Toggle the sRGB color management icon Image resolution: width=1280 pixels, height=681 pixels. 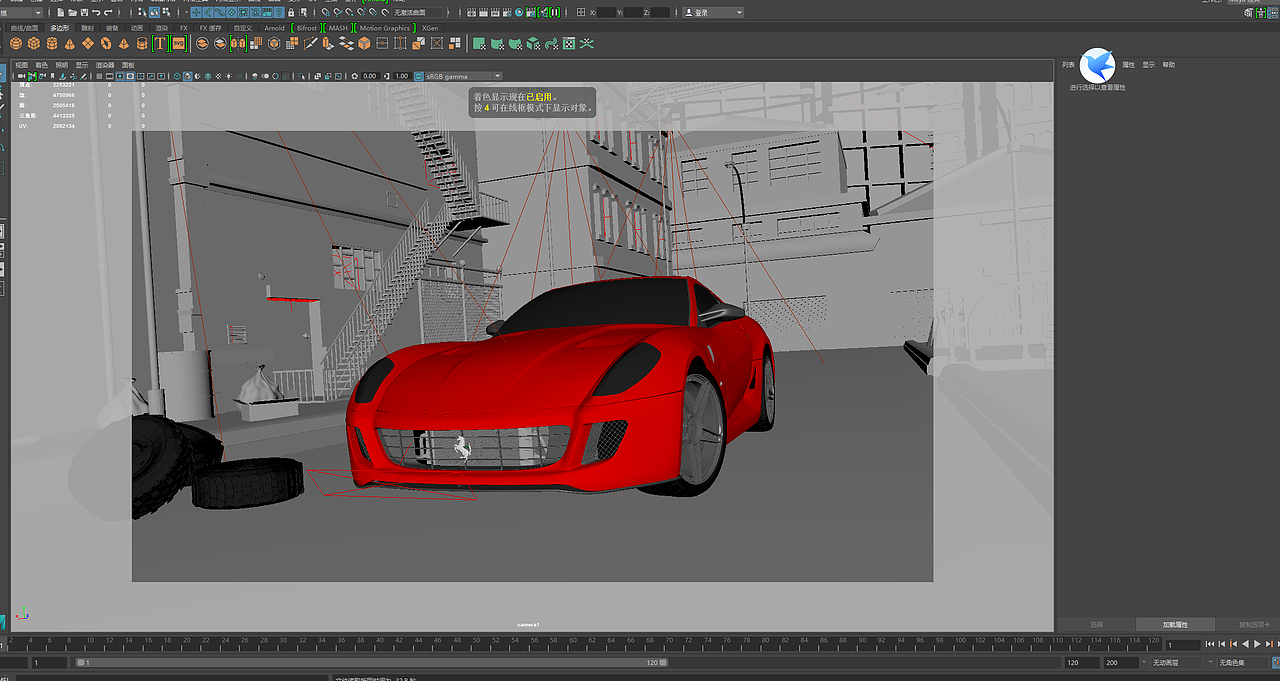[x=418, y=76]
